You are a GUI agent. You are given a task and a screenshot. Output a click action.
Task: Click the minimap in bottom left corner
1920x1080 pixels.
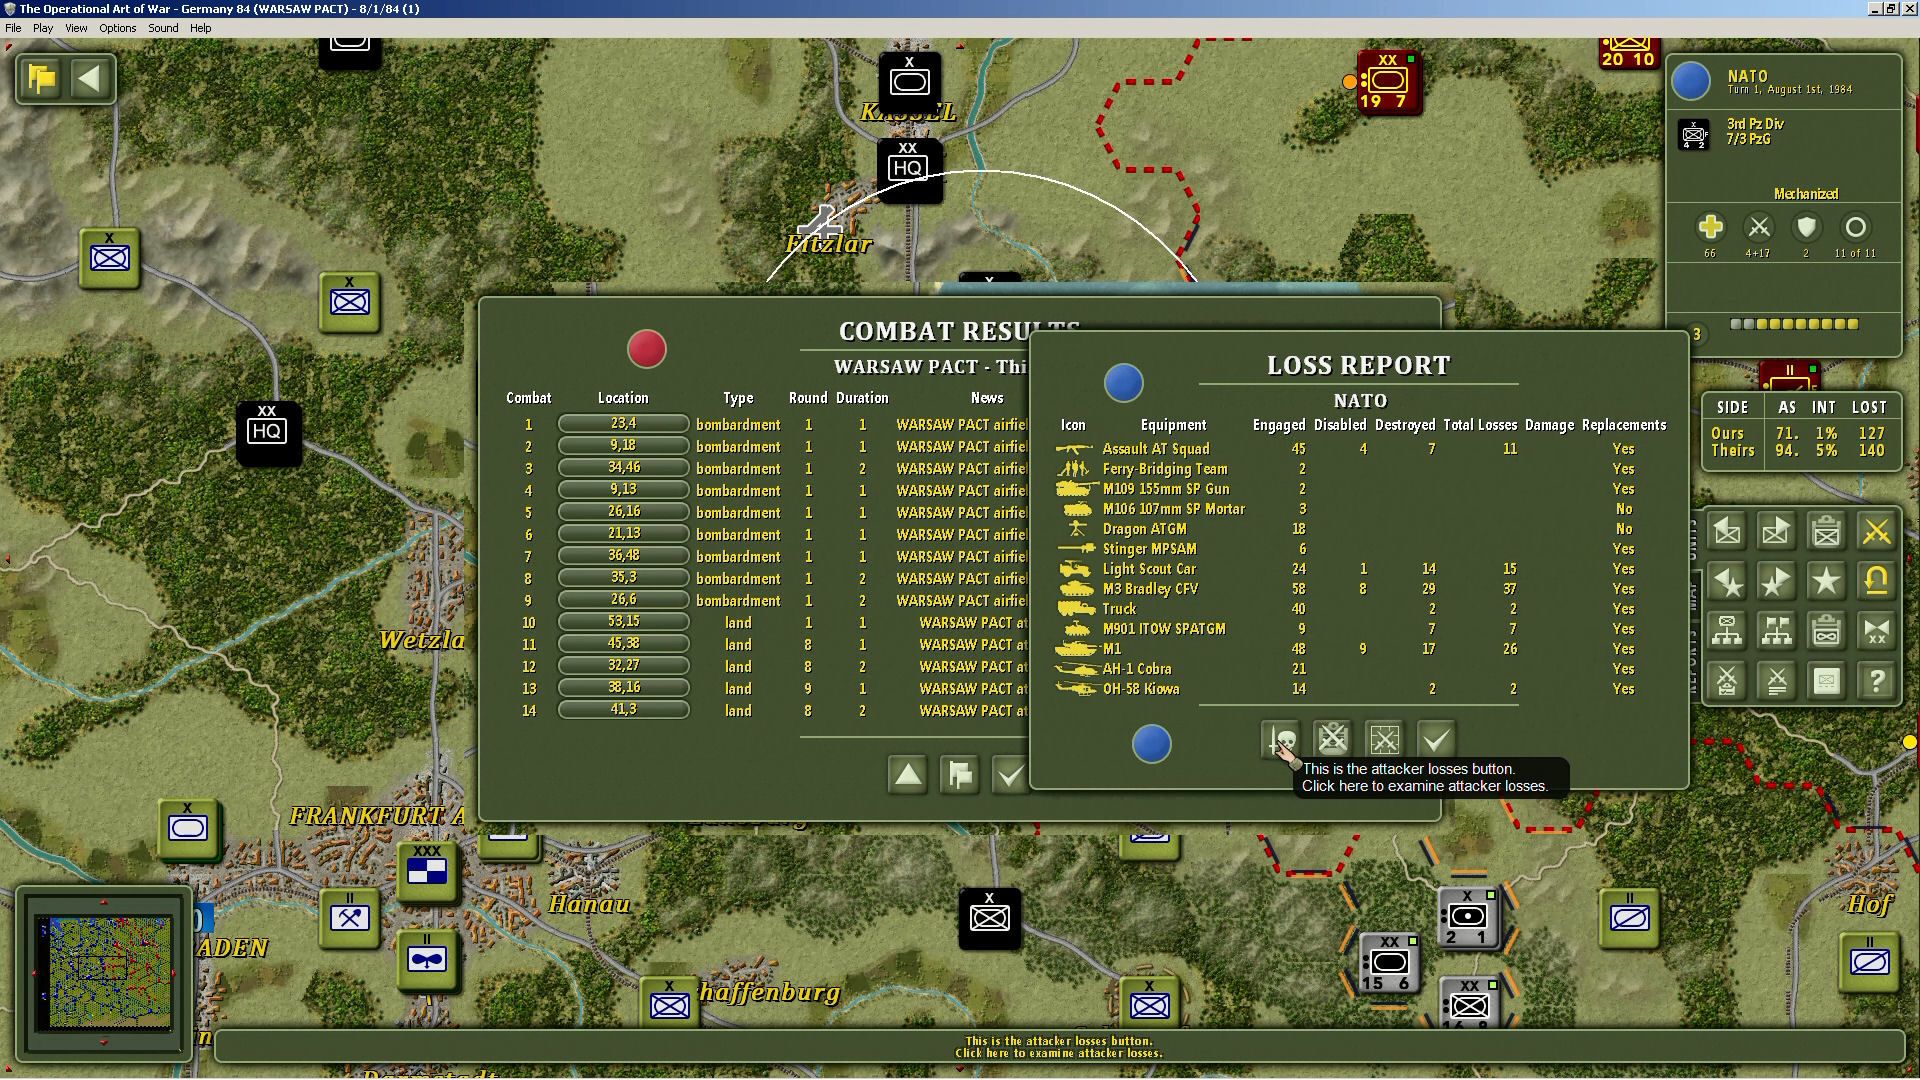(x=103, y=973)
